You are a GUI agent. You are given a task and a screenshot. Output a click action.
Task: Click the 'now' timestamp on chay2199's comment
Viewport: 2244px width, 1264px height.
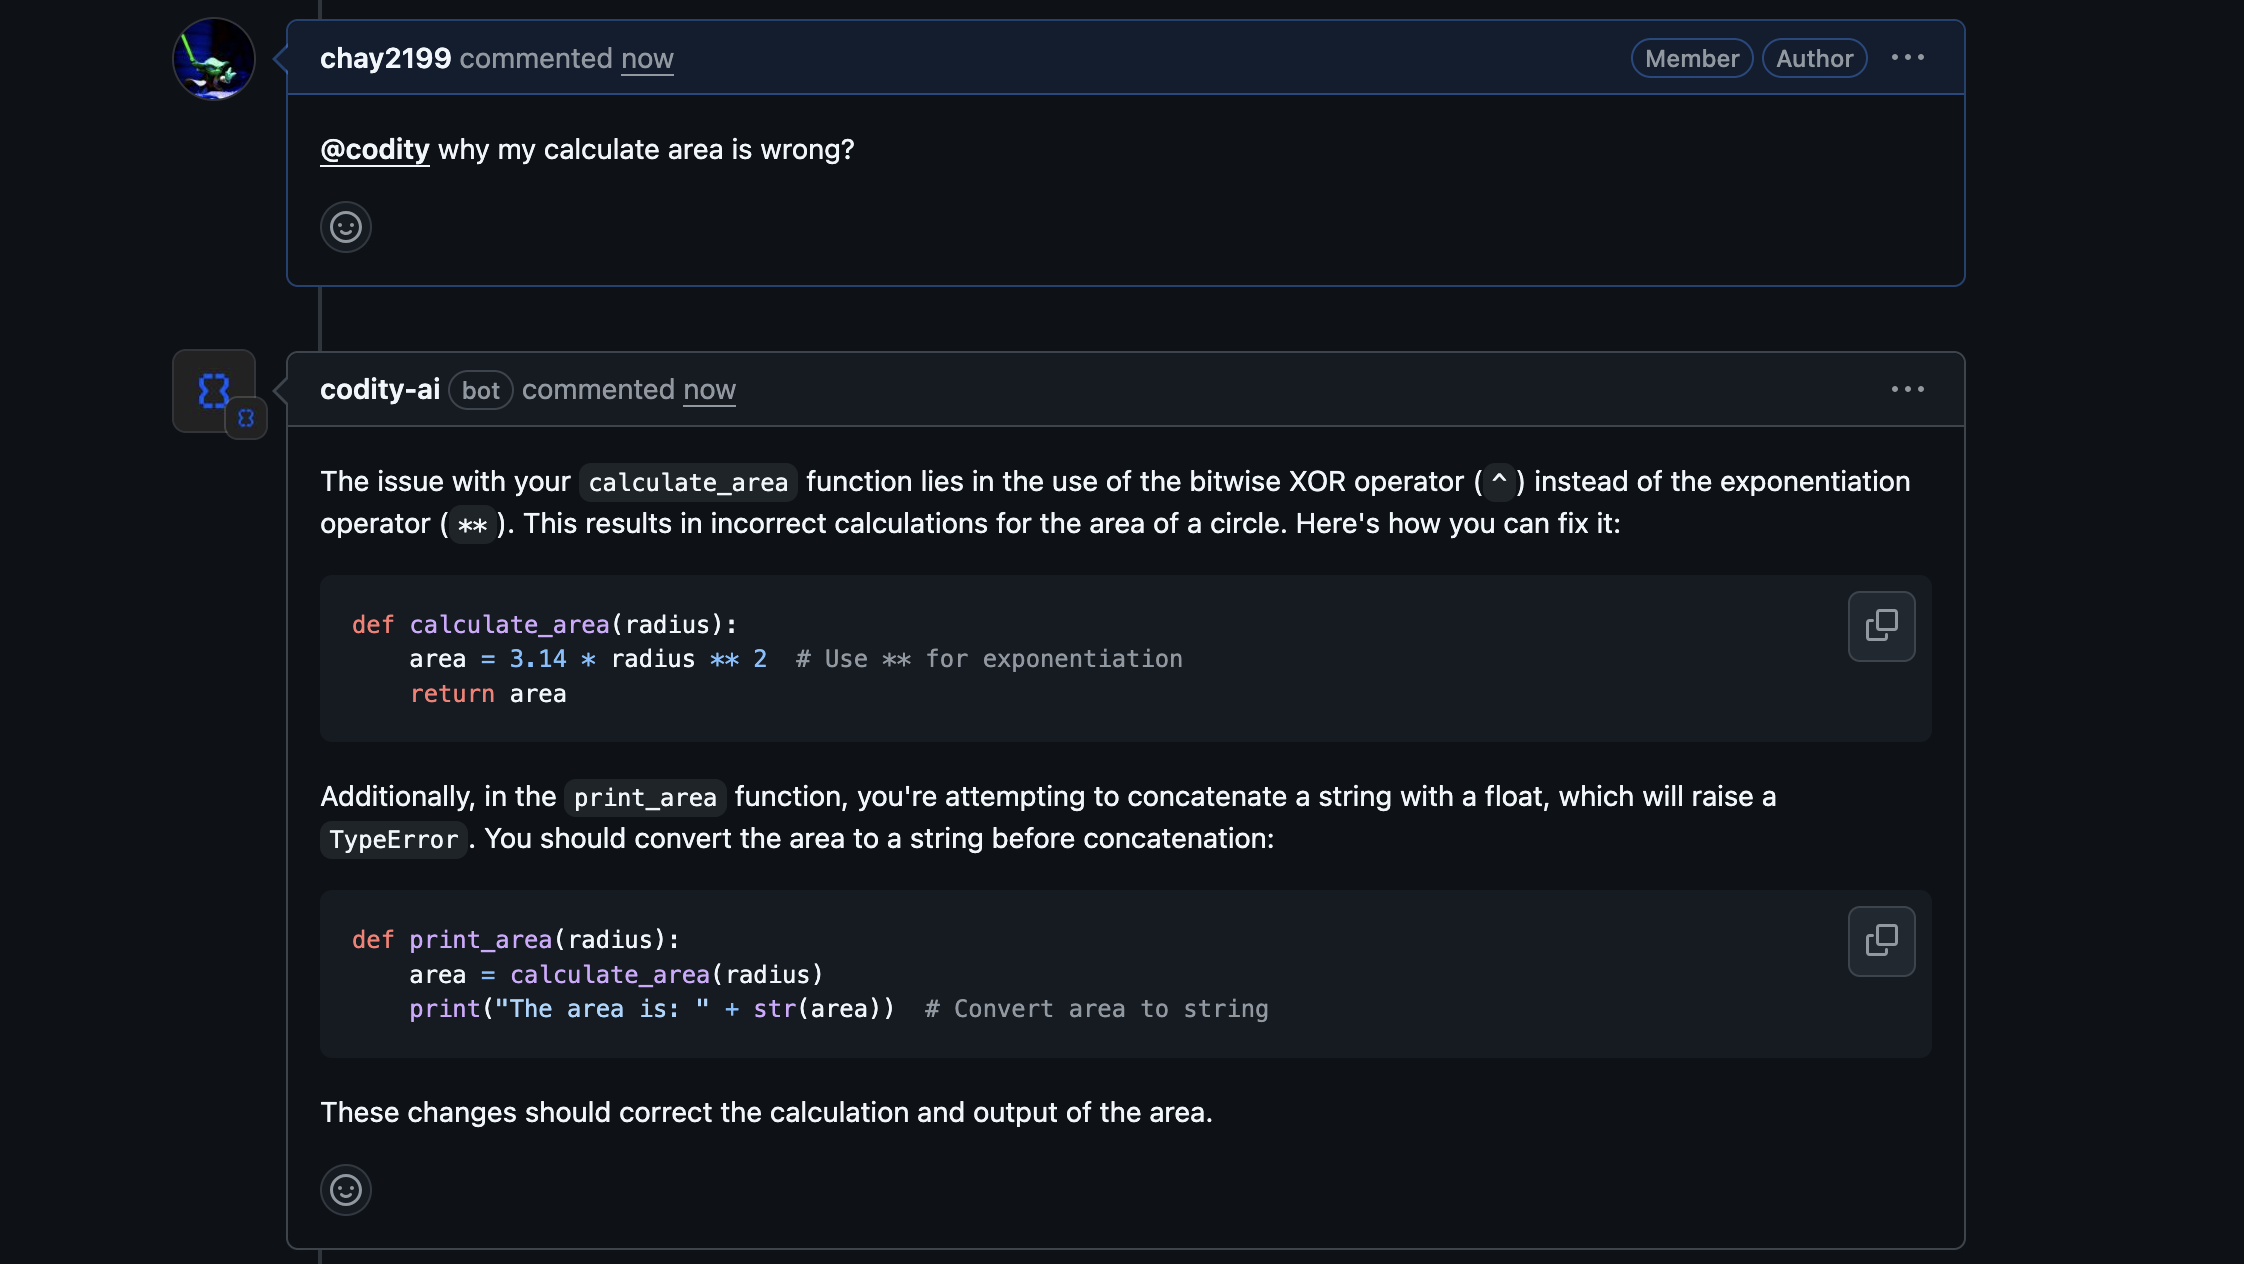646,58
